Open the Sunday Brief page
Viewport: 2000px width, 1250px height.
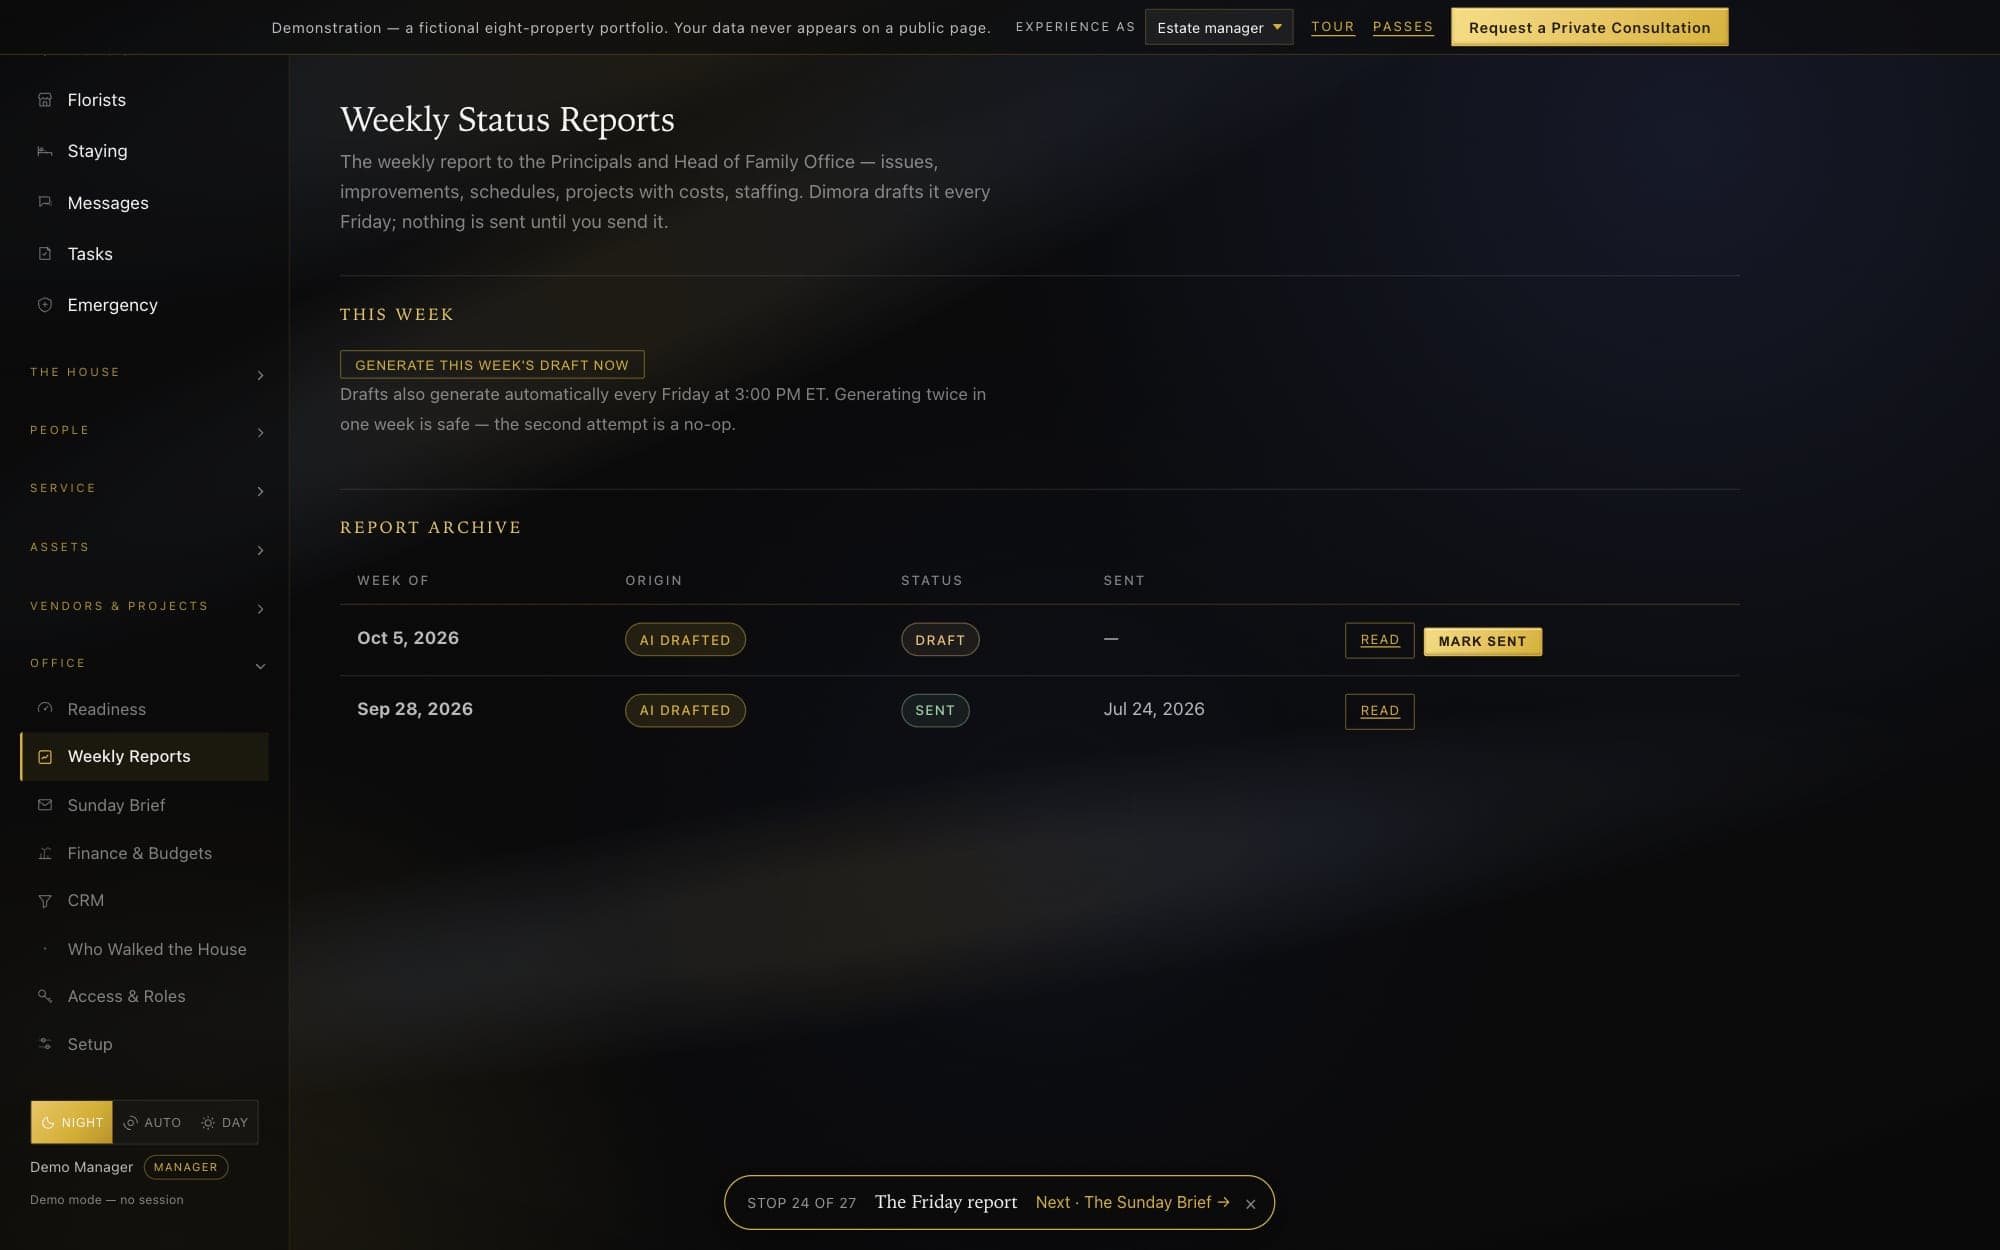point(145,805)
